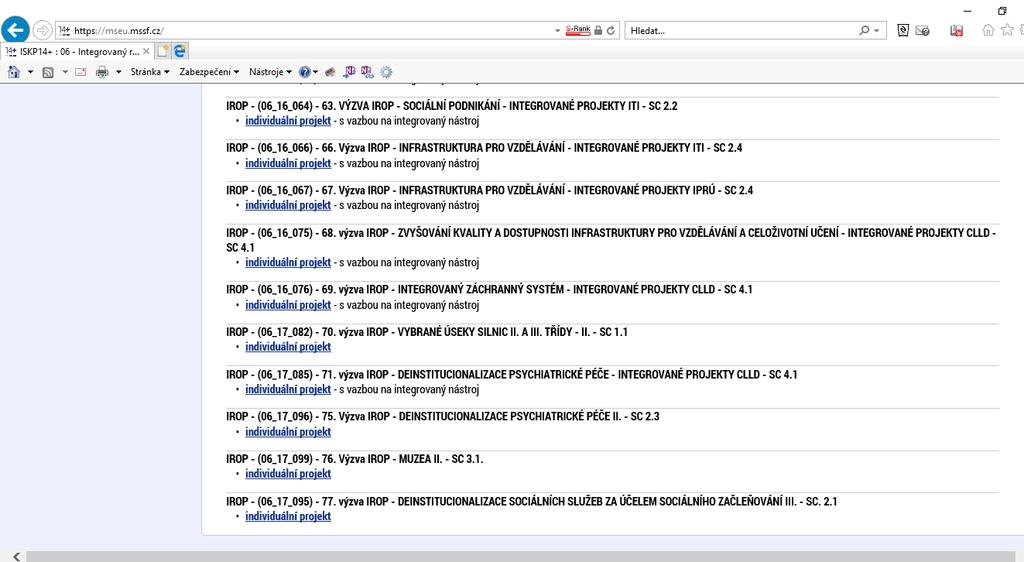Click the Open Microsoft Edge tab button

[x=180, y=51]
